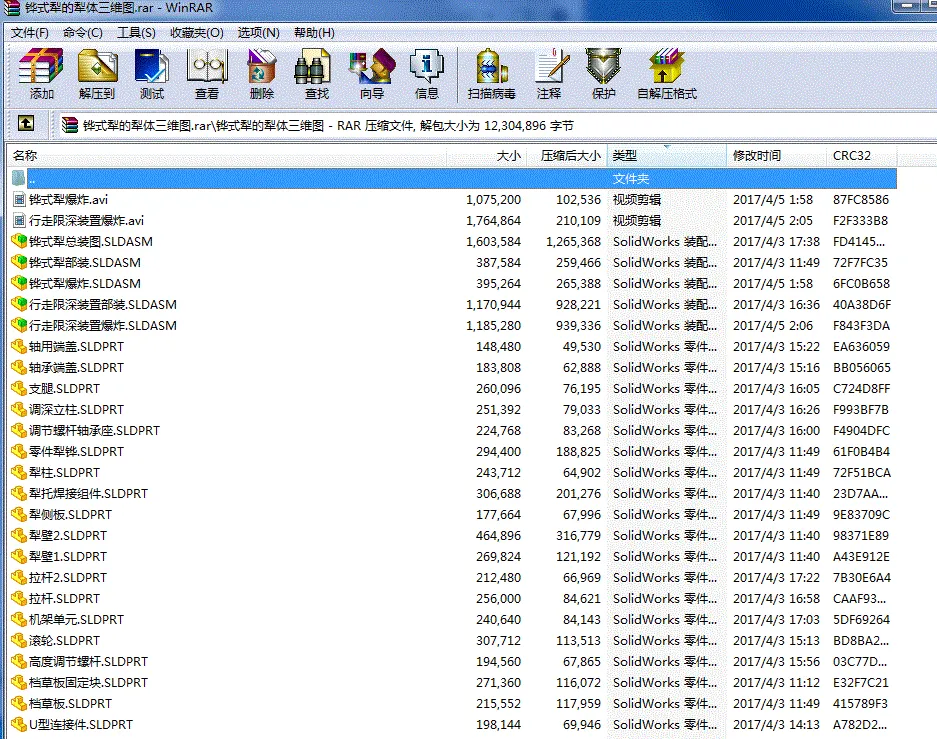This screenshot has width=937, height=739.
Task: Sort by Name (名称) column header
Action: [227, 156]
